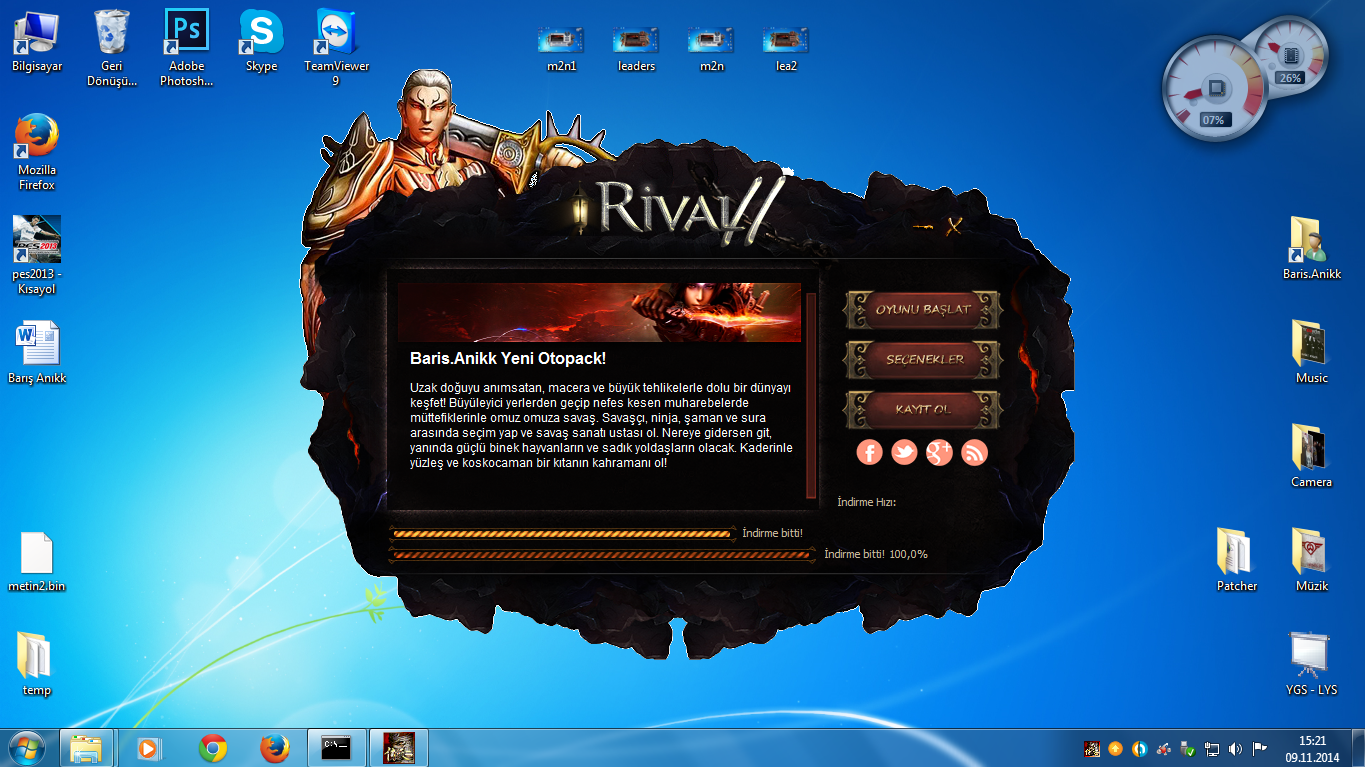
Task: Start the game with OYUNU BAŞLAT
Action: pyautogui.click(x=923, y=309)
